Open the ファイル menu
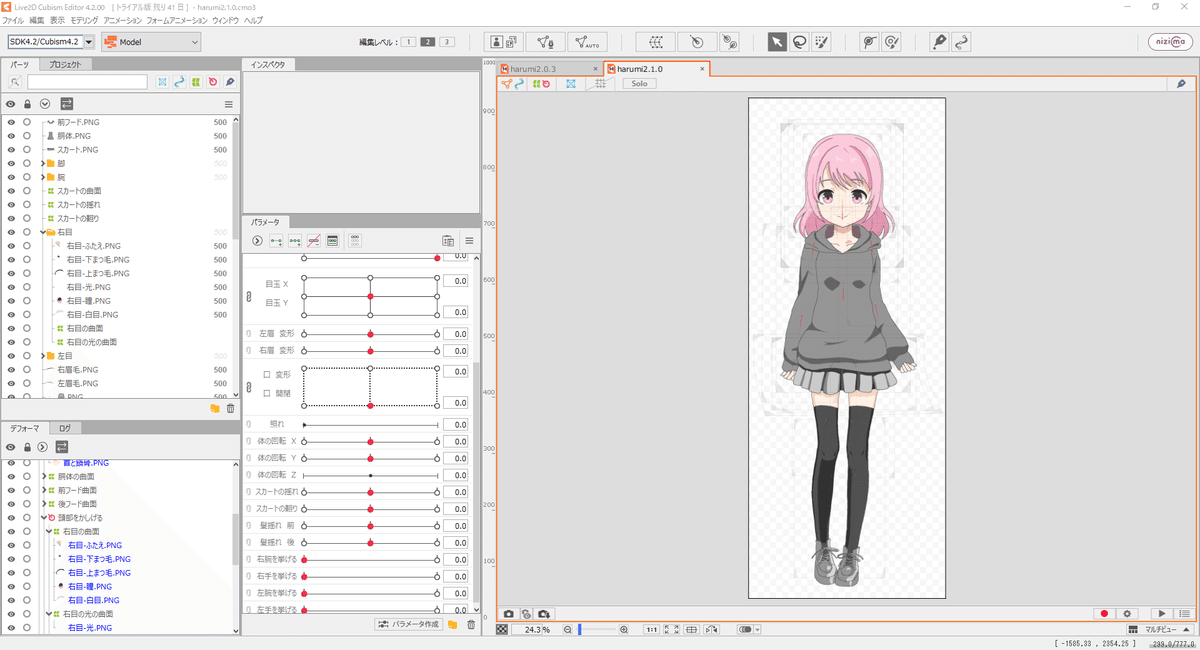This screenshot has width=1200, height=650. [13, 20]
